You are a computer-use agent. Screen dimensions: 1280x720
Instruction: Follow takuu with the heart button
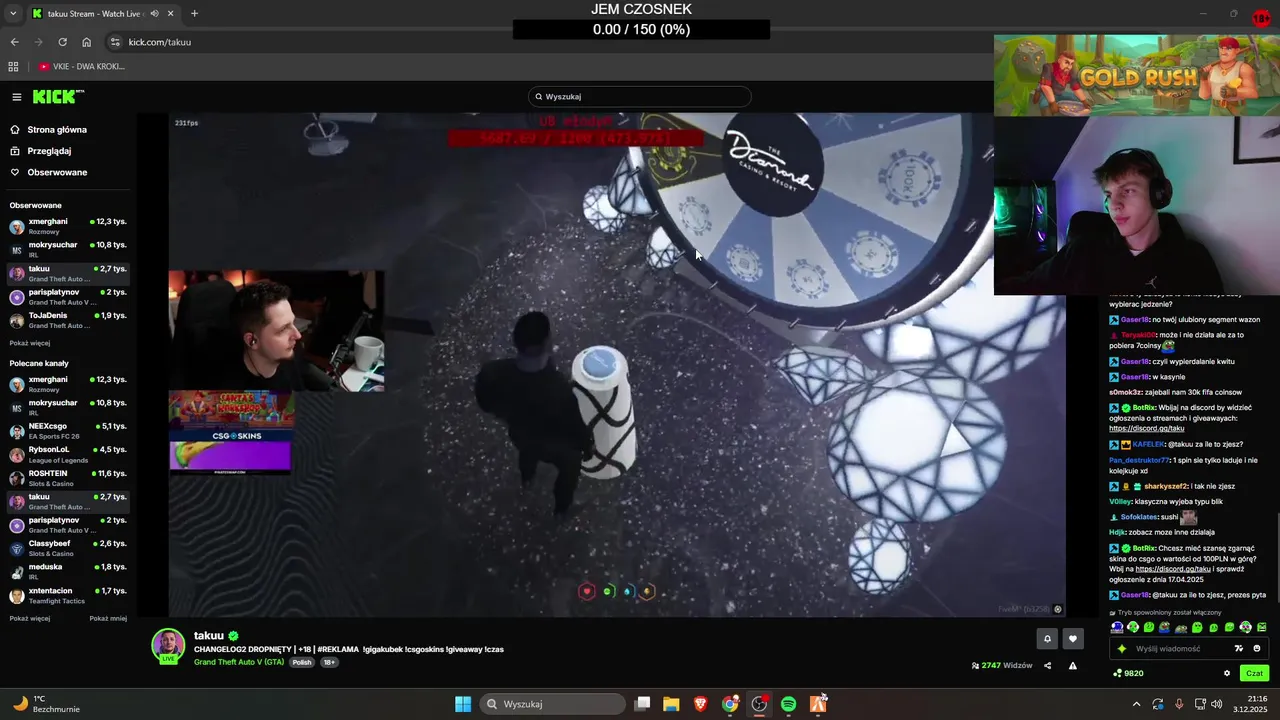[x=1073, y=639]
